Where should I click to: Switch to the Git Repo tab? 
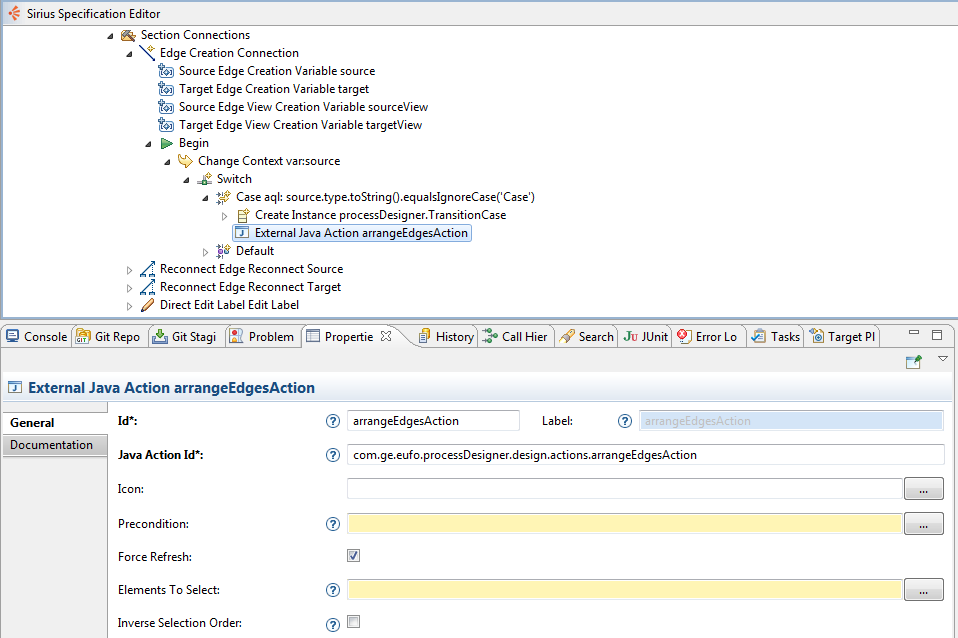click(x=108, y=337)
